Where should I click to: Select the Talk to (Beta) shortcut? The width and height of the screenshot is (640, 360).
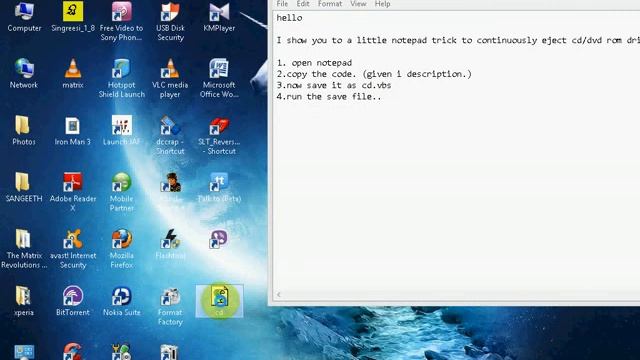click(x=219, y=187)
